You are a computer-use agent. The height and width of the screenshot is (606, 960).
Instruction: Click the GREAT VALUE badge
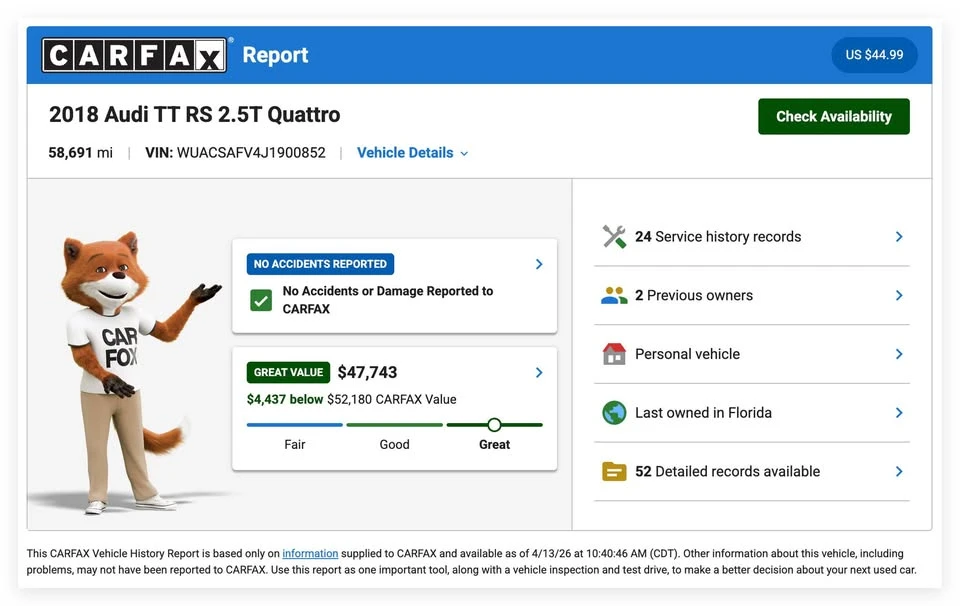point(288,373)
